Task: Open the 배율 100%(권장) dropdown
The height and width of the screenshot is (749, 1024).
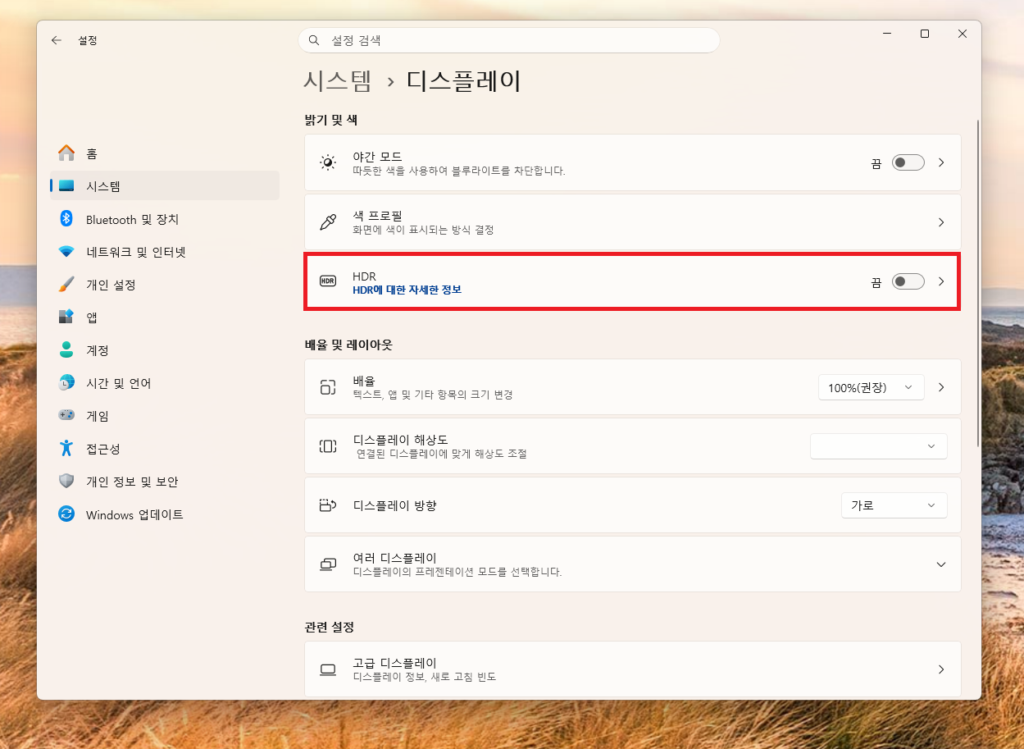Action: click(x=870, y=387)
